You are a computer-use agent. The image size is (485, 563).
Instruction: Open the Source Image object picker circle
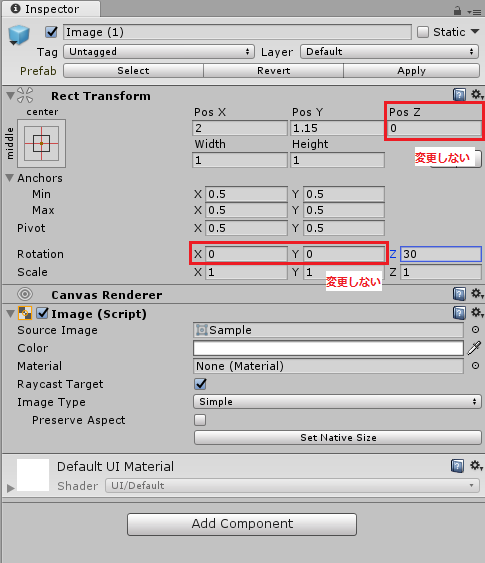tap(475, 330)
